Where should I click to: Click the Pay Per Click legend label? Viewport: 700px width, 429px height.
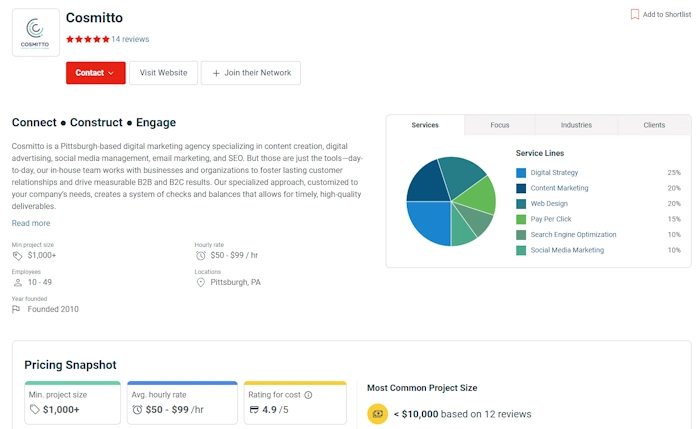pyautogui.click(x=551, y=219)
